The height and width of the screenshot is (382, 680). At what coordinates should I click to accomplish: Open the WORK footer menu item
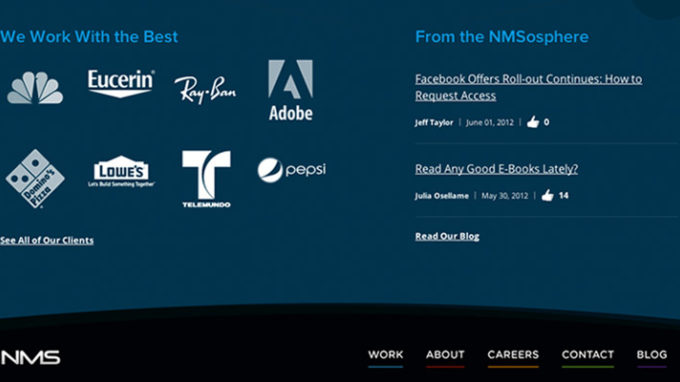(x=386, y=355)
